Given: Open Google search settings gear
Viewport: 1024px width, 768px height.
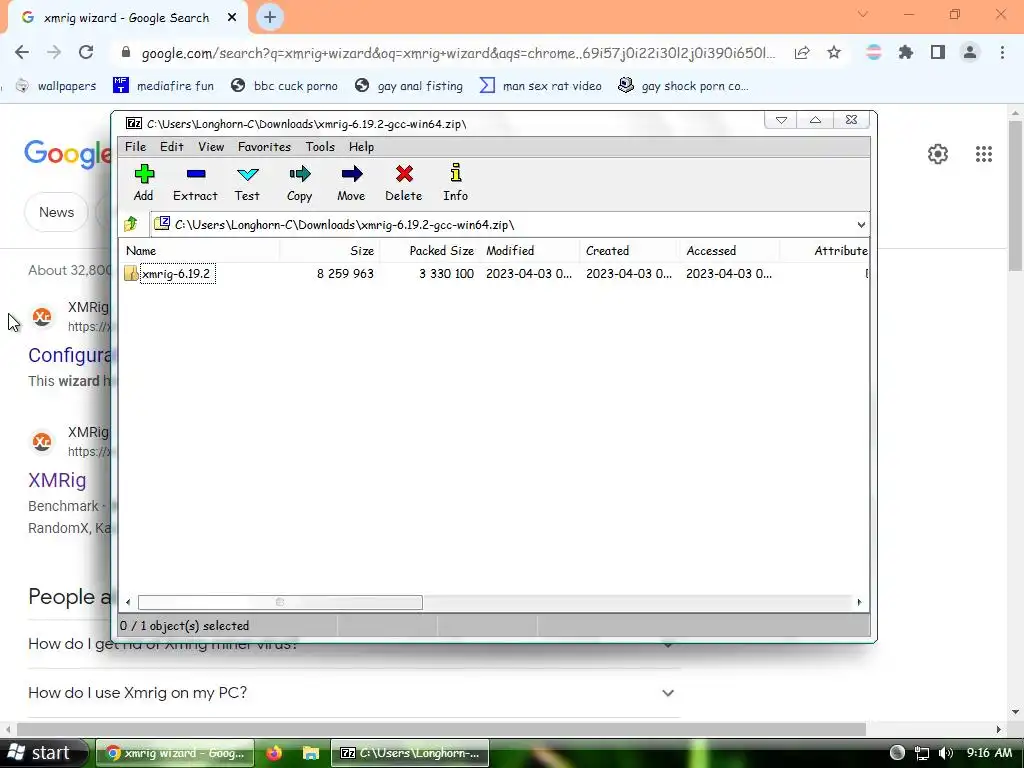Looking at the screenshot, I should [x=938, y=154].
